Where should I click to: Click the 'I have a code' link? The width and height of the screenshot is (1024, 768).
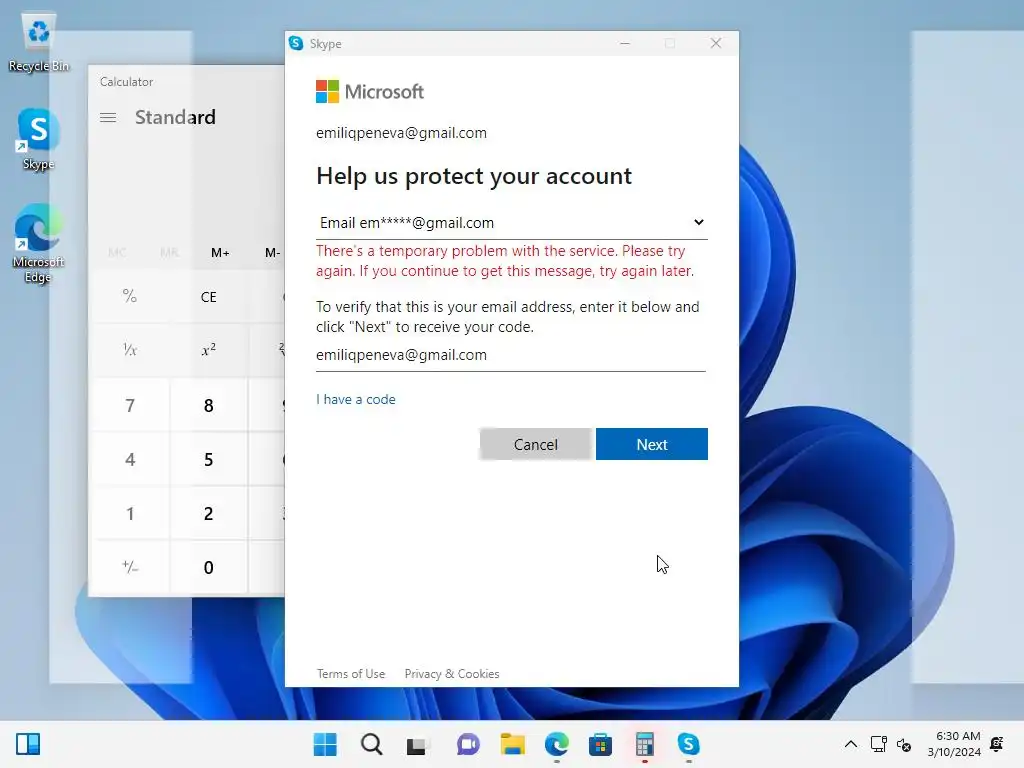[x=356, y=399]
